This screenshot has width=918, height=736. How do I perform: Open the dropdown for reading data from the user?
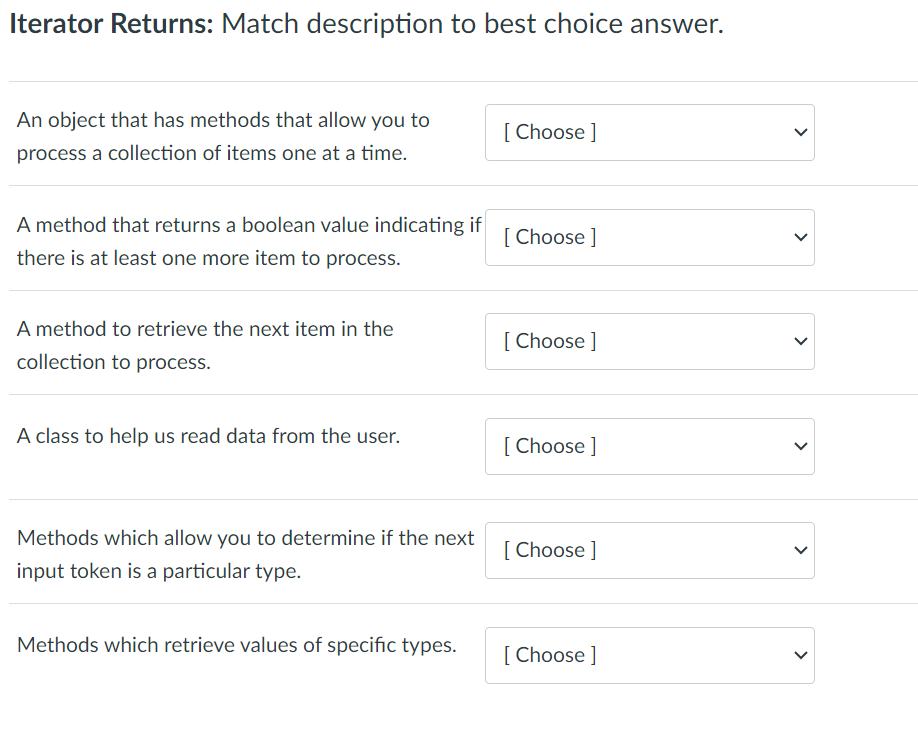649,446
